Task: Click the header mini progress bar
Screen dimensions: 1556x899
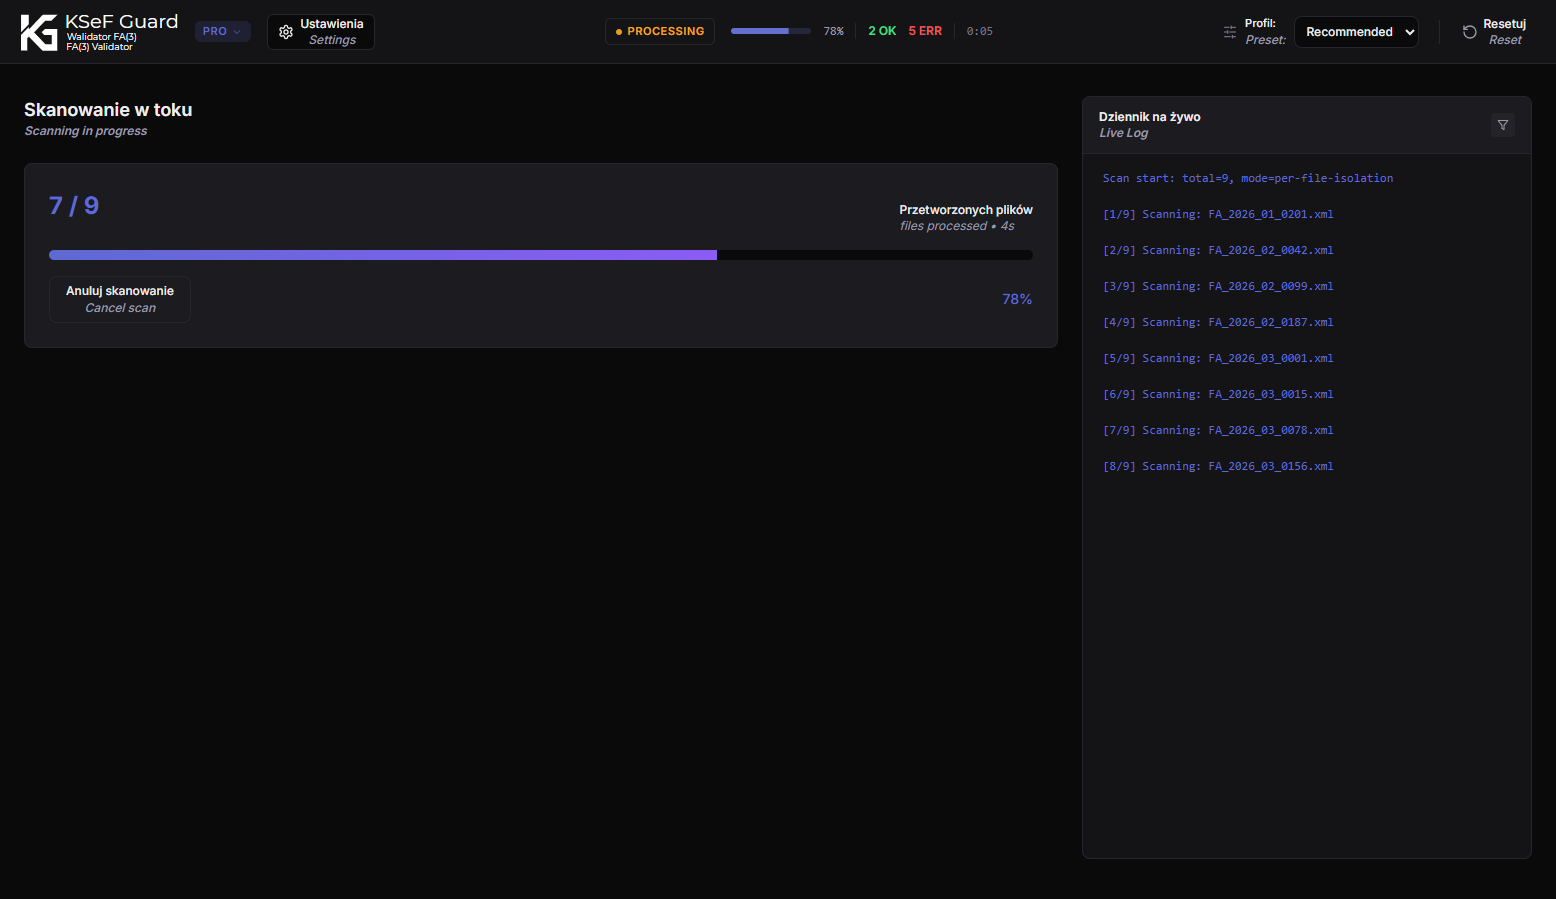Action: point(770,31)
